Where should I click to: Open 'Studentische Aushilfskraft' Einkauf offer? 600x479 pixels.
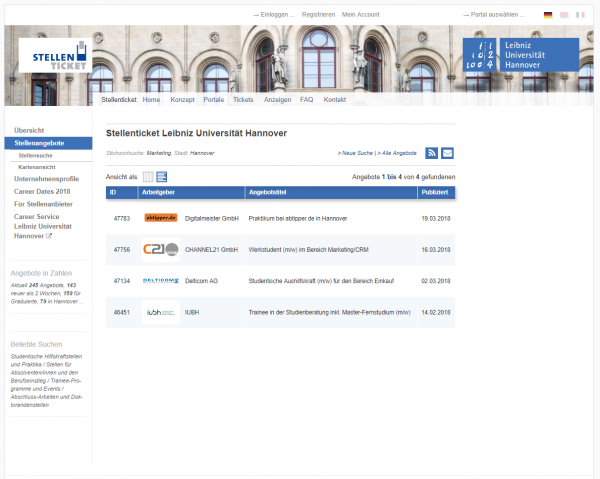(x=321, y=281)
